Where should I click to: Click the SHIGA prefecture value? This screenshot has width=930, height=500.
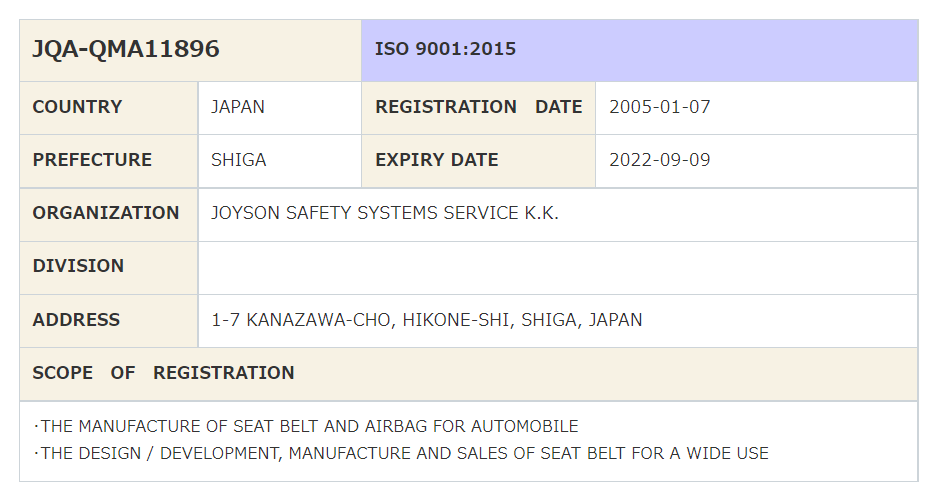[x=238, y=160]
